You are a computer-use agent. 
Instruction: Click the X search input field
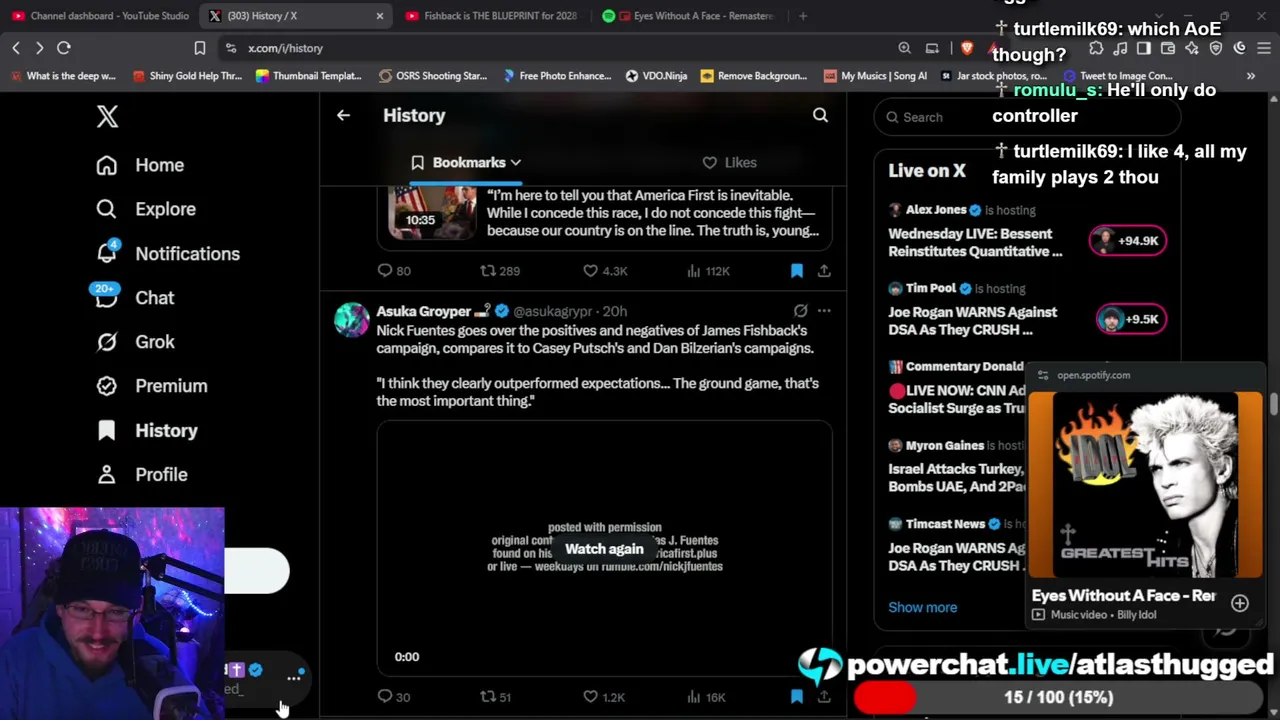coord(1026,117)
